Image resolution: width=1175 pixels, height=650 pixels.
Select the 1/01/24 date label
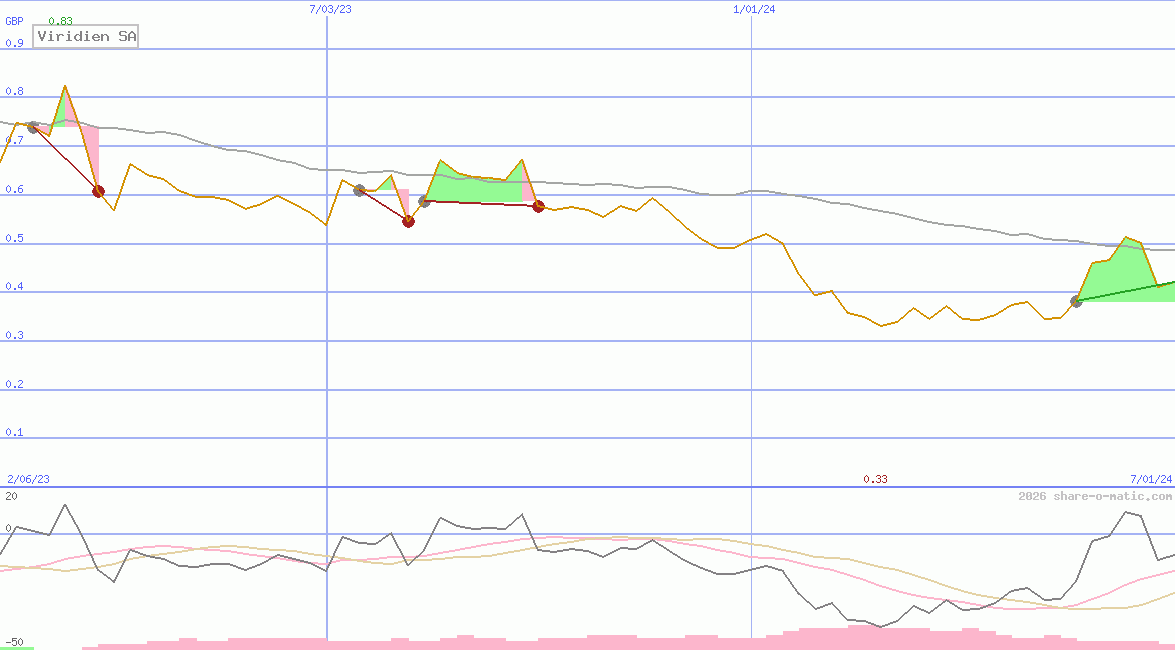click(x=754, y=9)
